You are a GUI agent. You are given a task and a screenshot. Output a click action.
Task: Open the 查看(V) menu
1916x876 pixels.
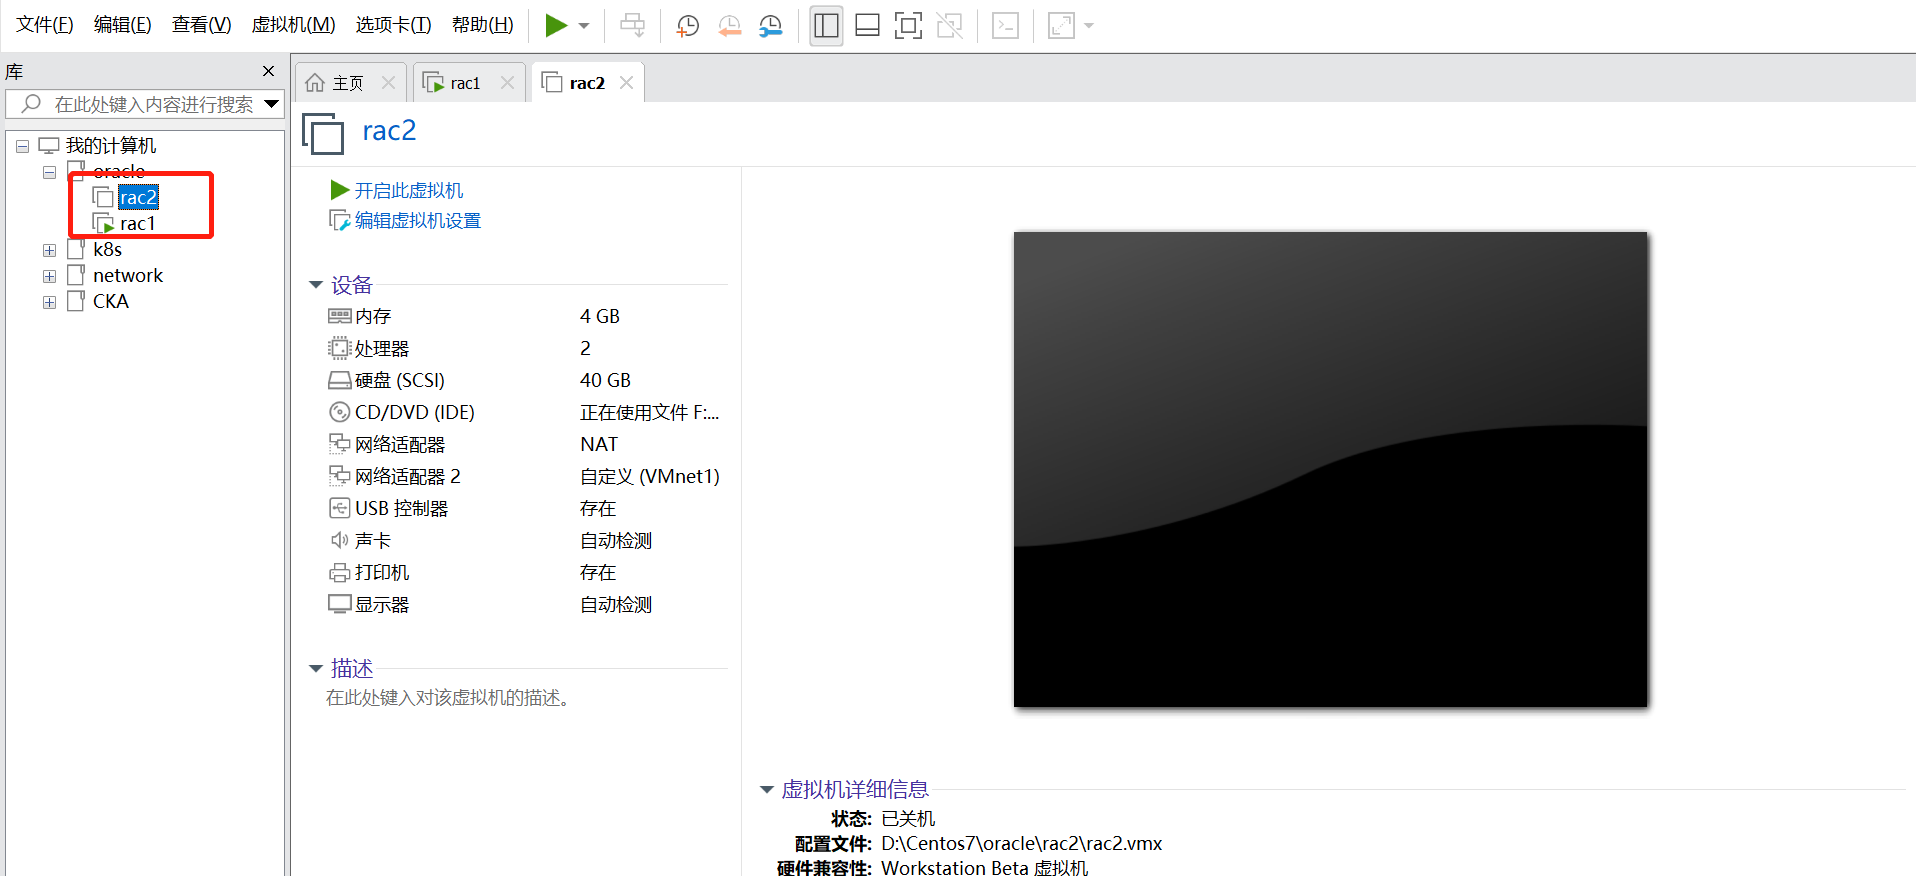[x=202, y=25]
